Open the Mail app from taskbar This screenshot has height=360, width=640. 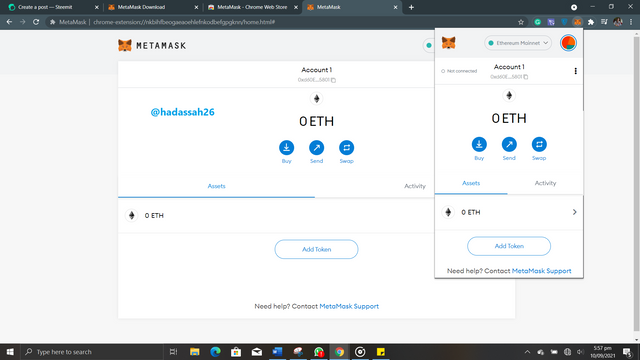click(x=257, y=351)
